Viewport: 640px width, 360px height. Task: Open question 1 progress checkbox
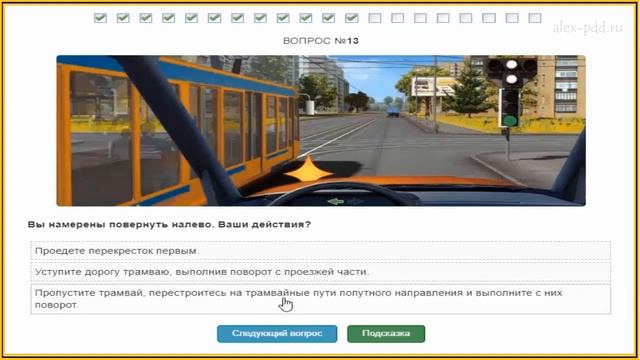pos(100,18)
